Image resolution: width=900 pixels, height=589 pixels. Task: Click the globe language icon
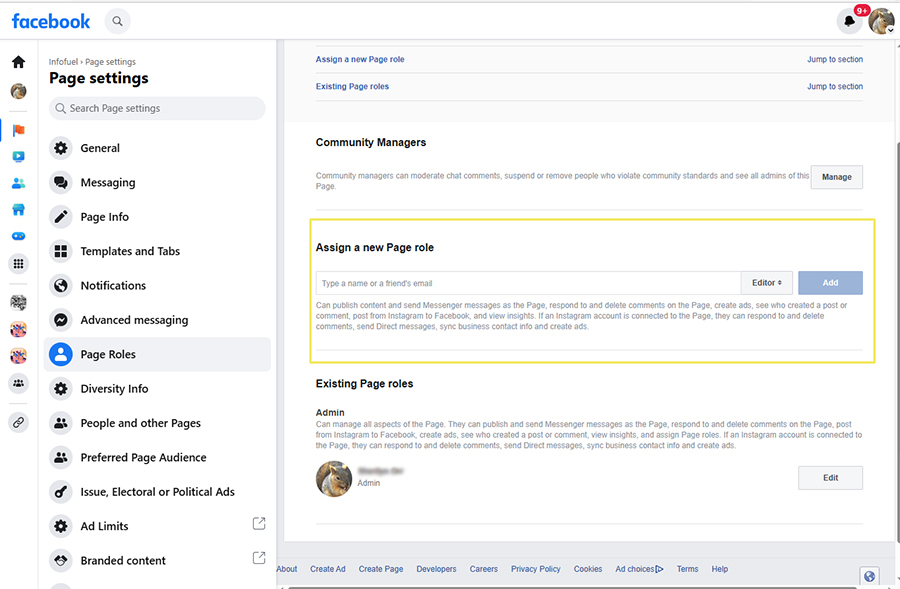(869, 576)
